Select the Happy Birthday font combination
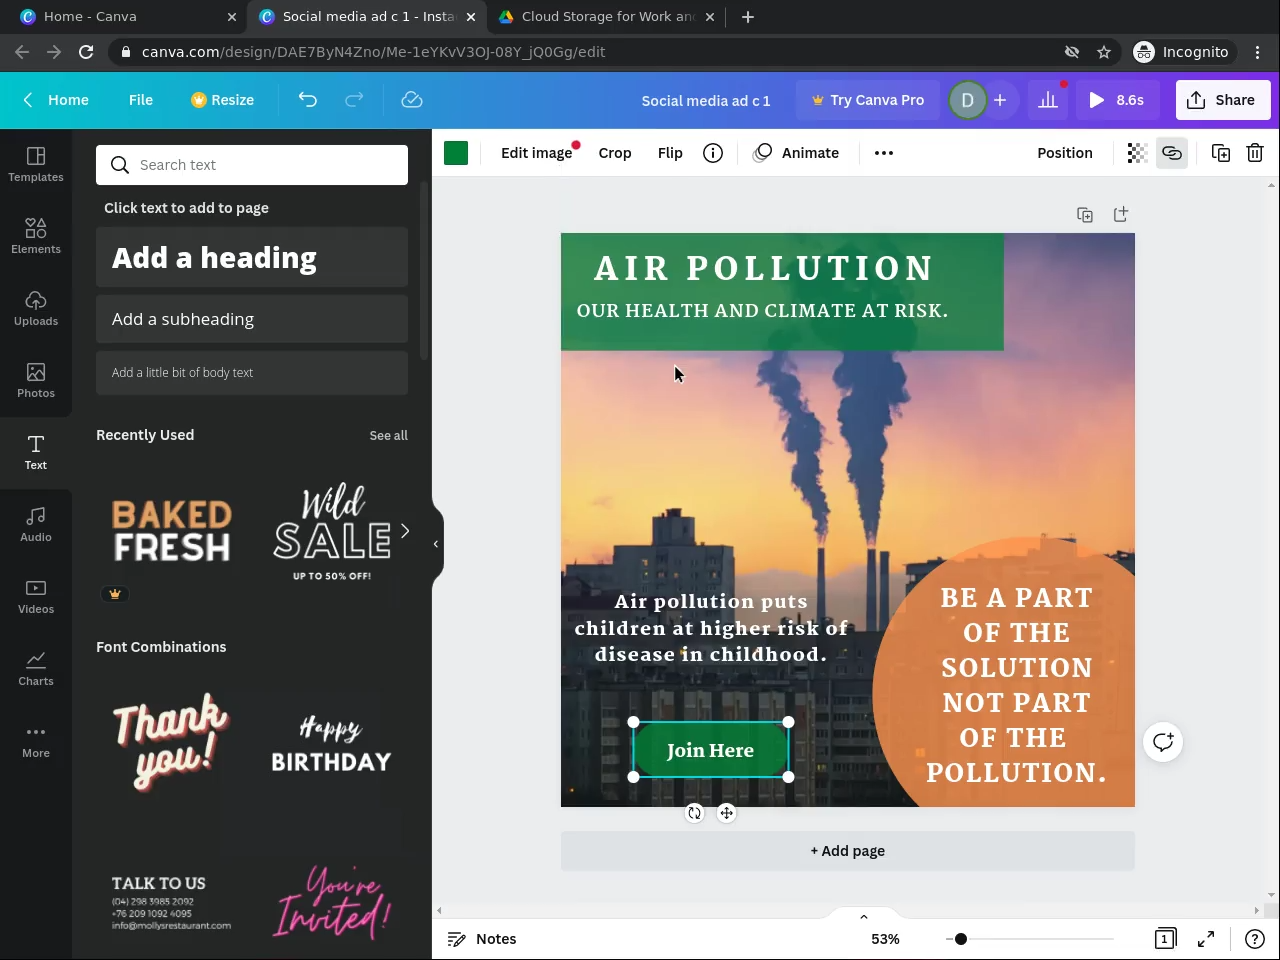1280x960 pixels. coord(332,744)
